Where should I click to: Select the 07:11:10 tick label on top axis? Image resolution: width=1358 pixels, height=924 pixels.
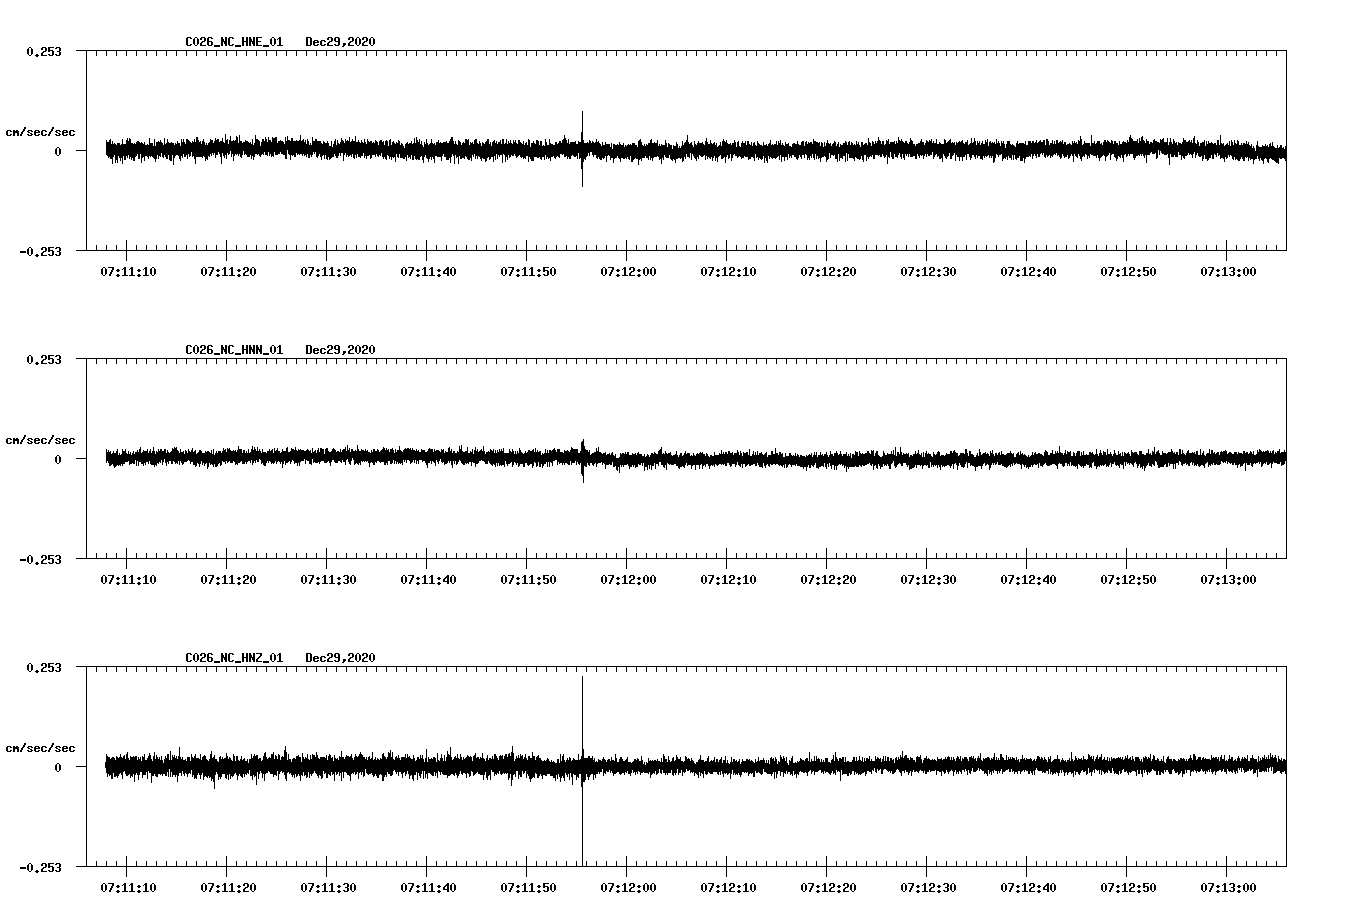tap(126, 271)
